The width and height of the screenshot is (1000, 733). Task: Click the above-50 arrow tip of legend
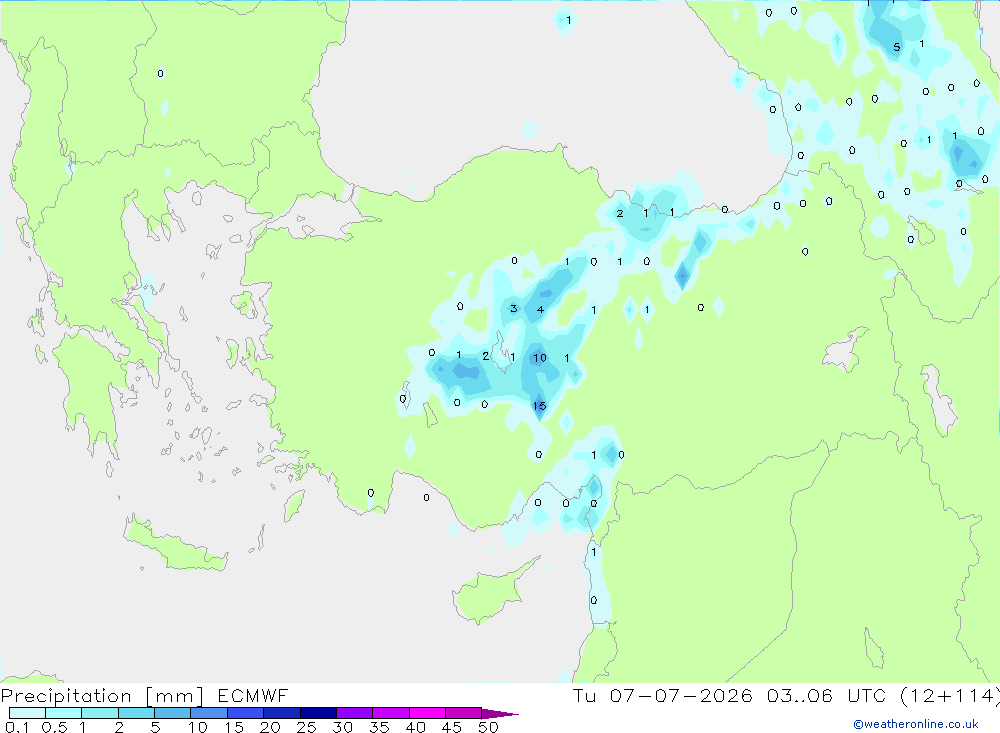[x=500, y=713]
